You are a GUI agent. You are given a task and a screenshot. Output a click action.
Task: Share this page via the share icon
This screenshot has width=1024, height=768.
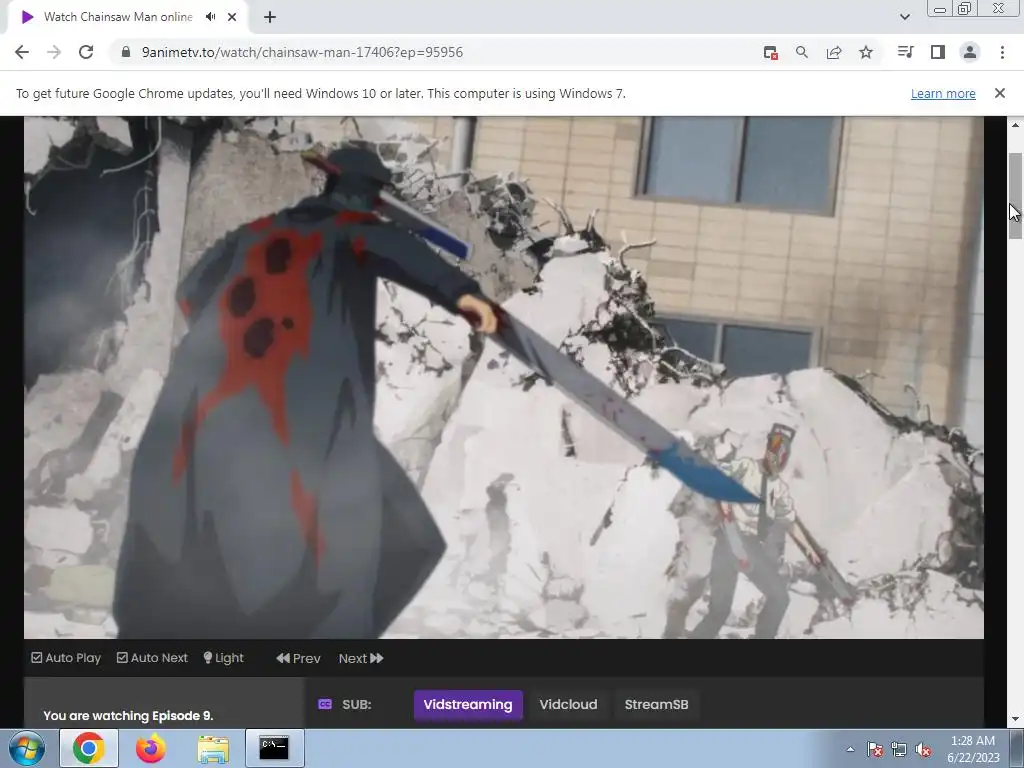(x=833, y=52)
